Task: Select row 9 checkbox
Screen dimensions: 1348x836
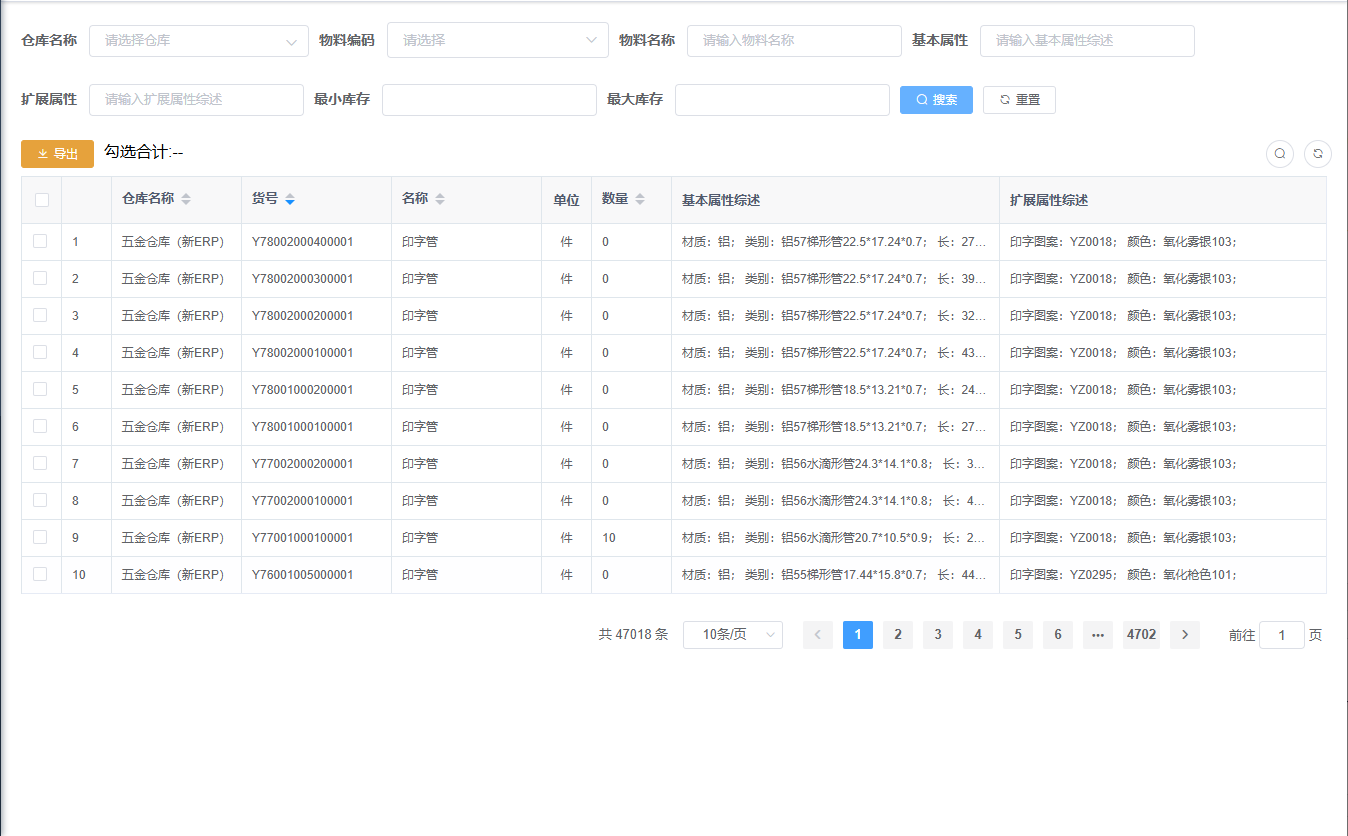Action: [40, 537]
